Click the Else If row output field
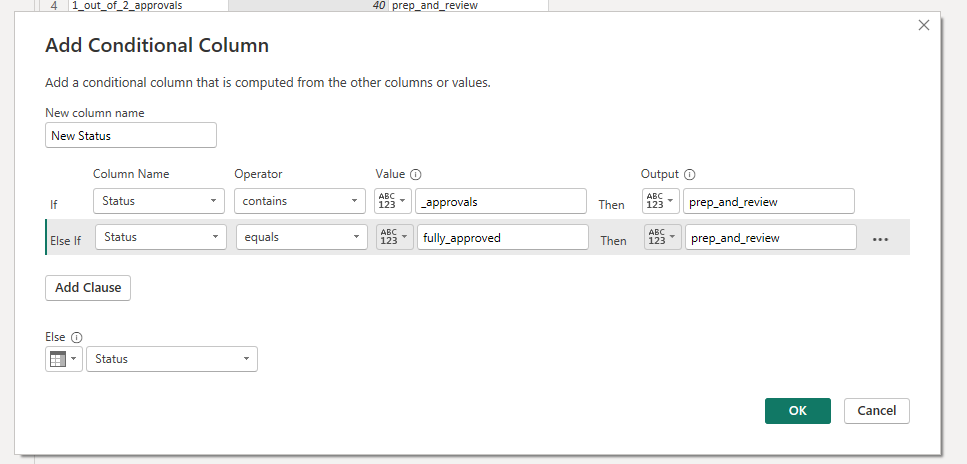Screen dimensions: 967x464 [771, 237]
